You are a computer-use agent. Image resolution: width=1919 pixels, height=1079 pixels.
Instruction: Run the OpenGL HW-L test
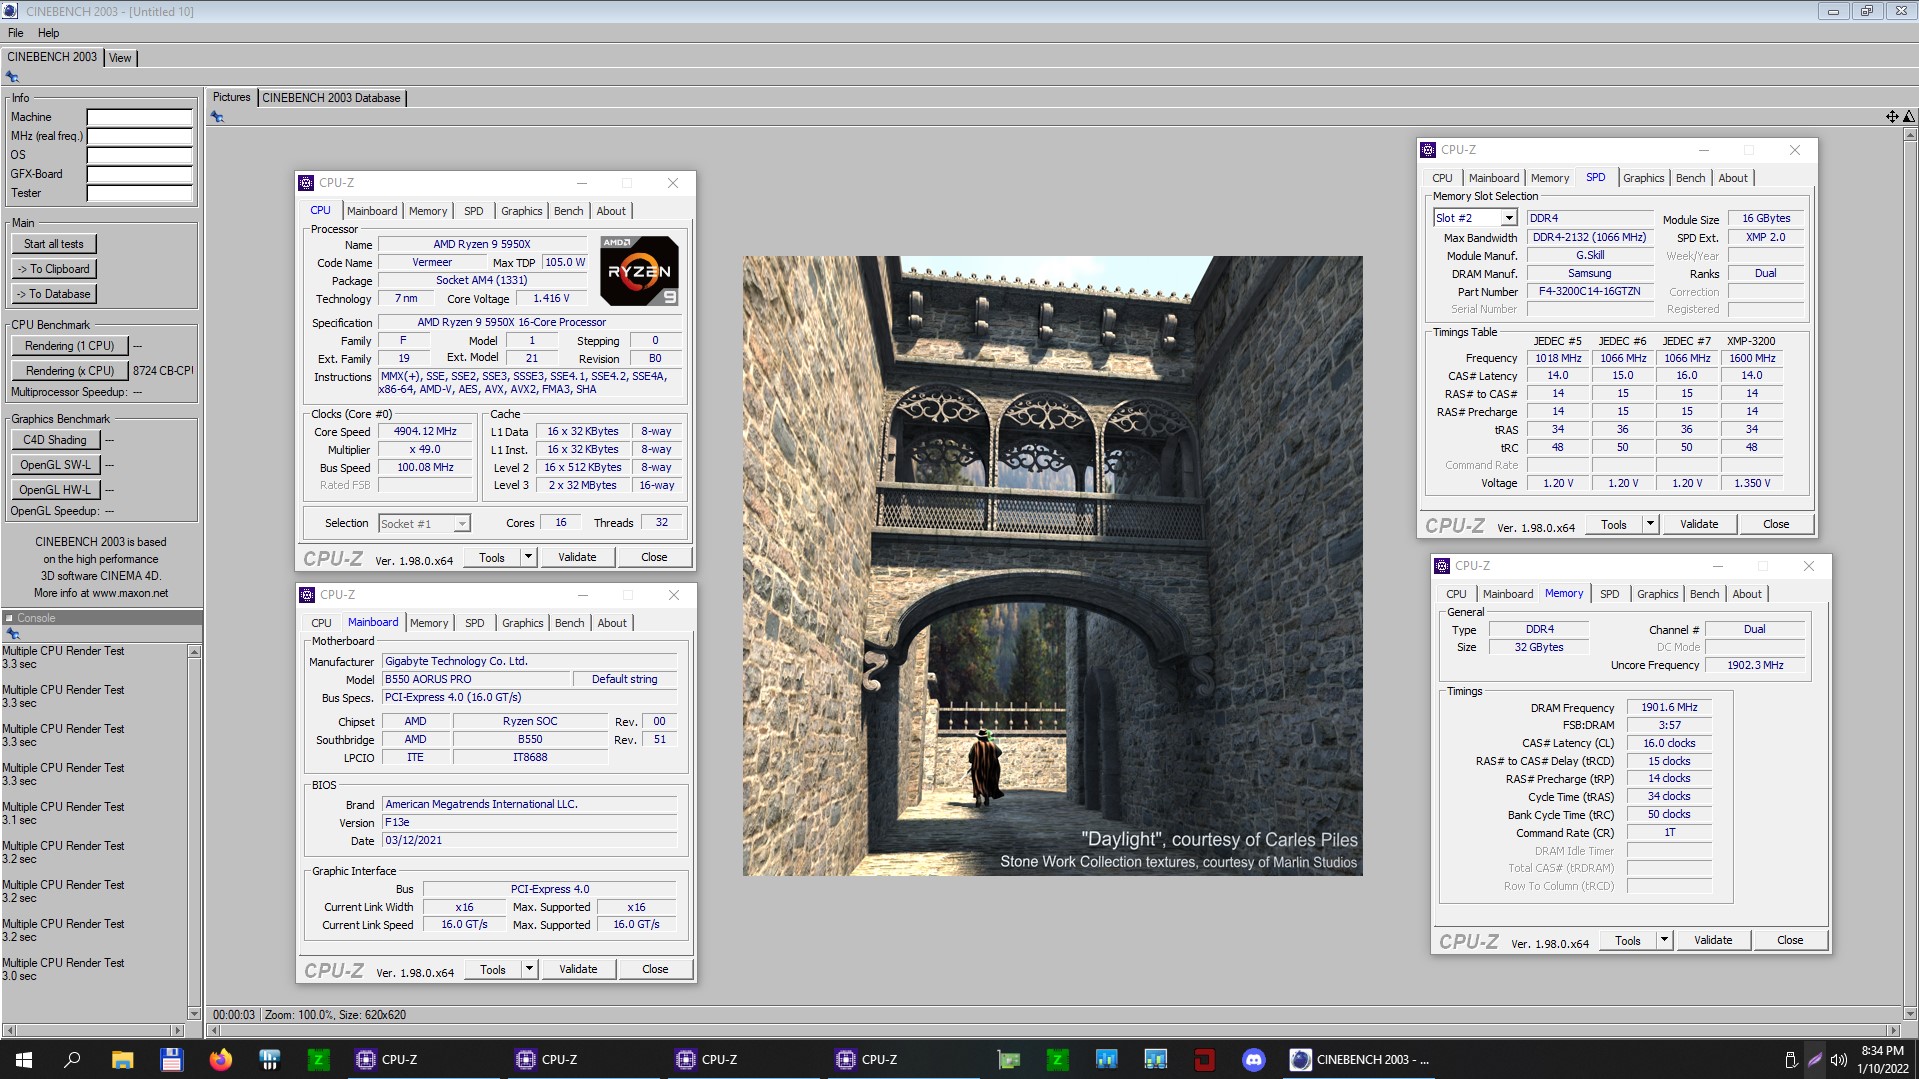point(55,490)
